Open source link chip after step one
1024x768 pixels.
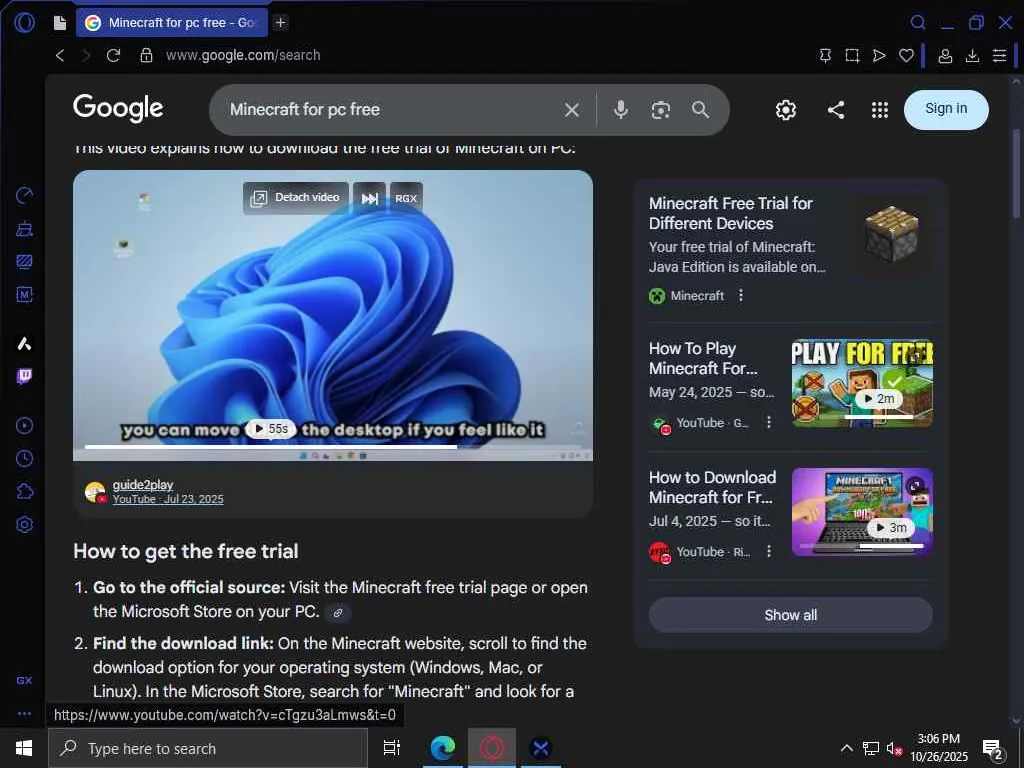338,613
